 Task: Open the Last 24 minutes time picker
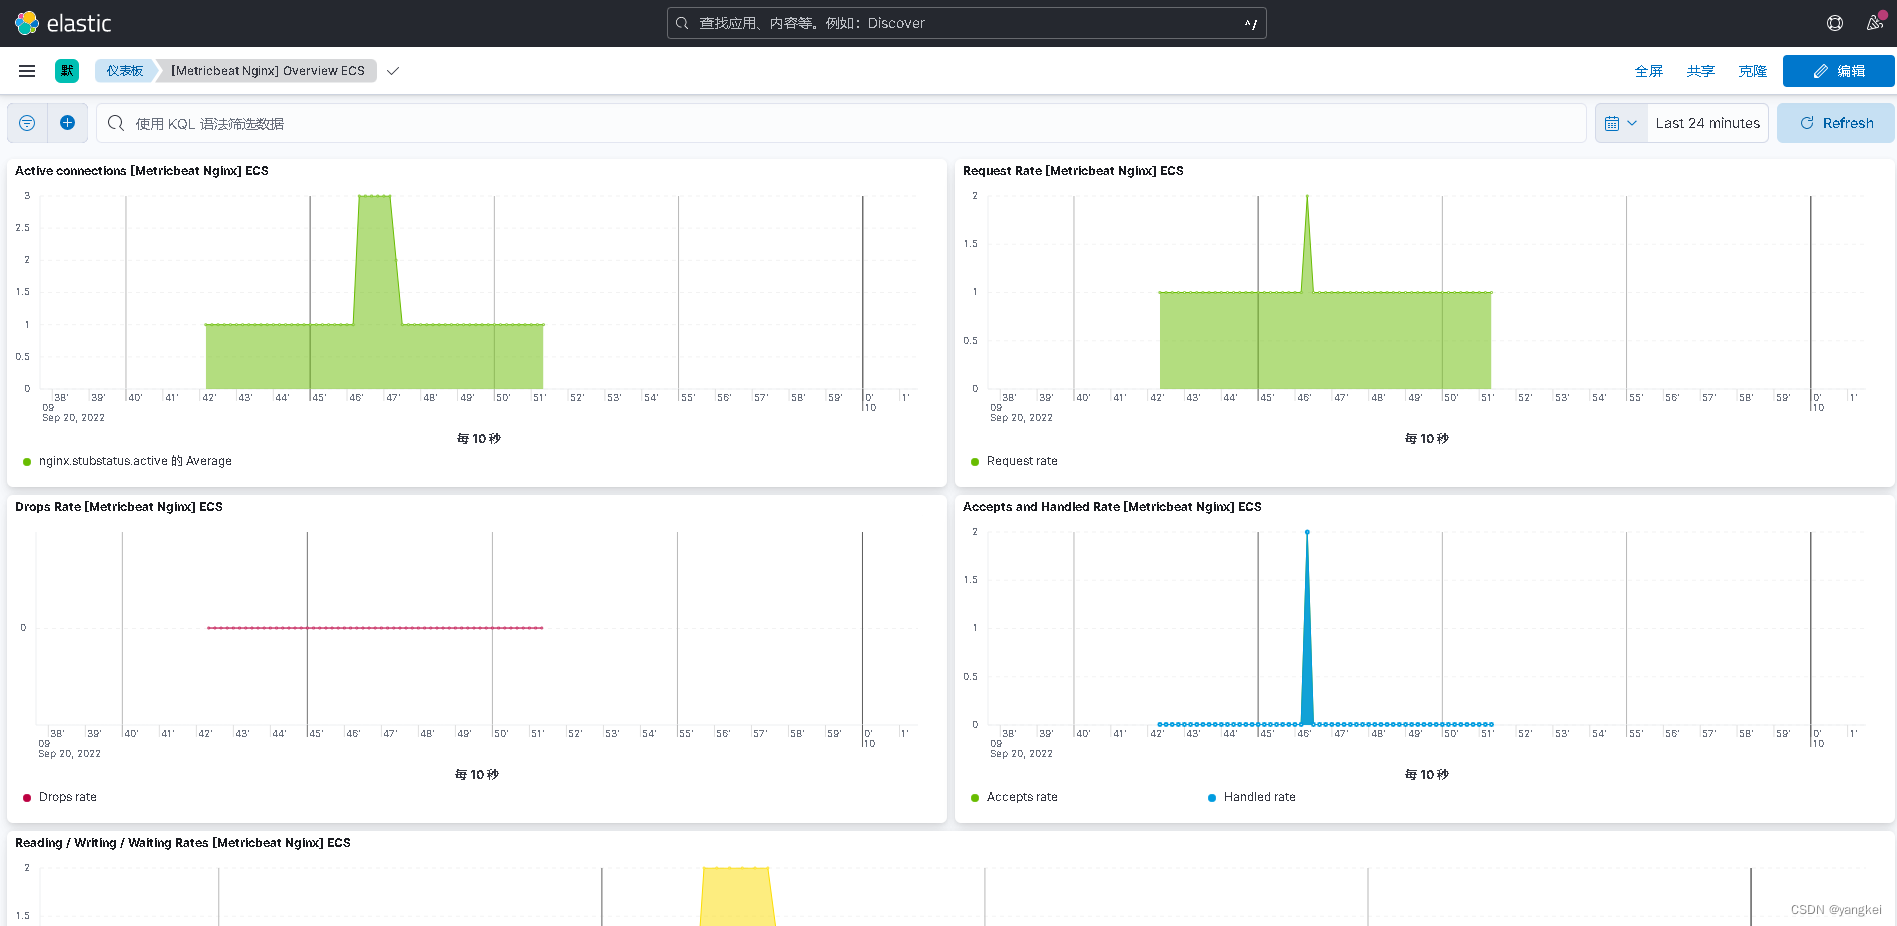tap(1707, 123)
